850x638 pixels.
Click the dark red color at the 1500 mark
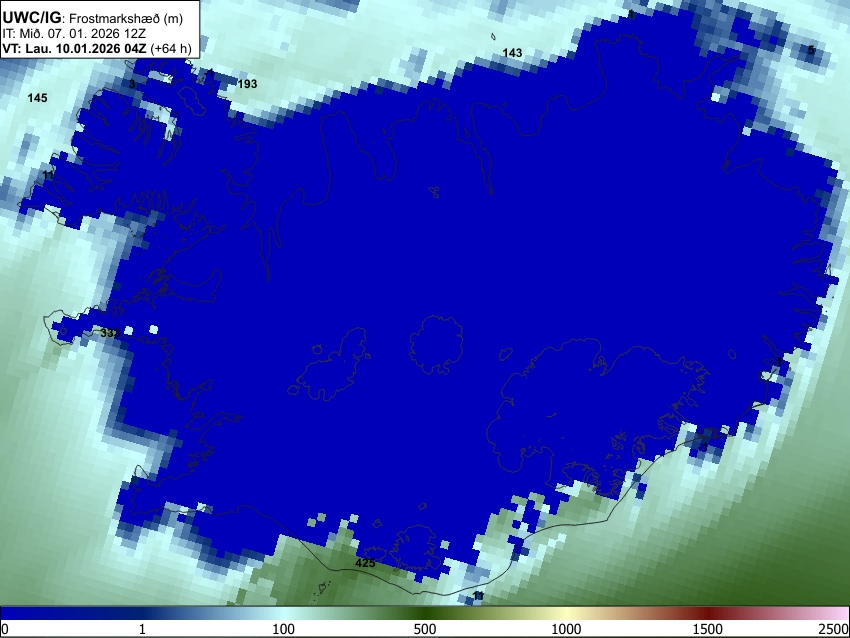pos(708,613)
